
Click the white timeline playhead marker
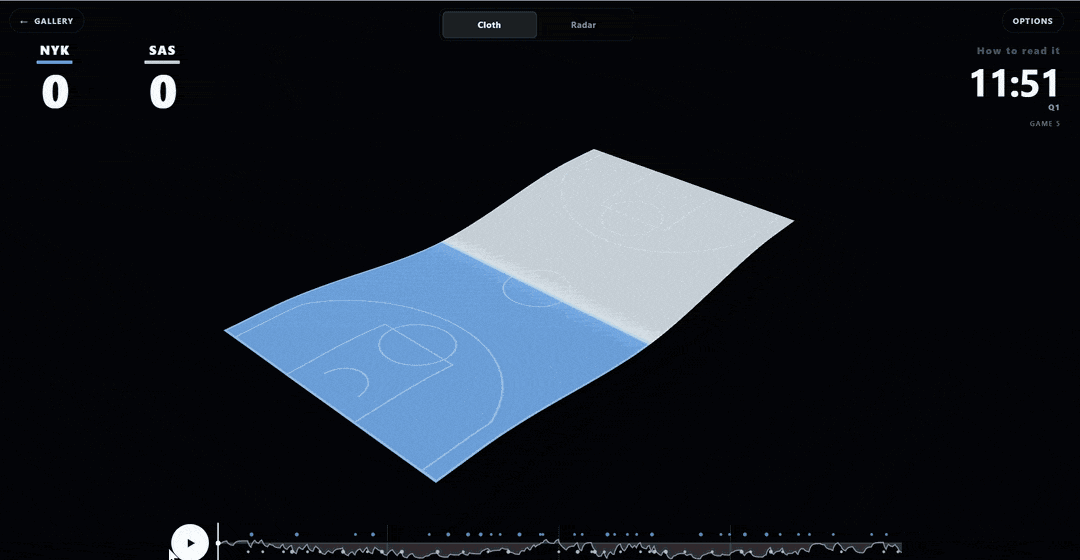218,542
